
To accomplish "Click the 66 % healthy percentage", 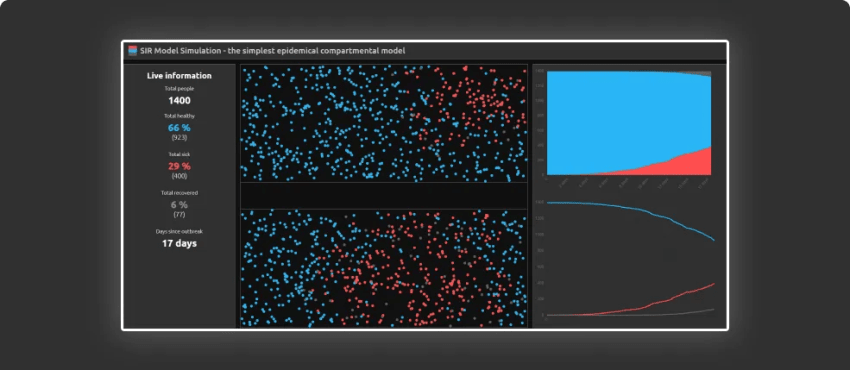I will [179, 128].
